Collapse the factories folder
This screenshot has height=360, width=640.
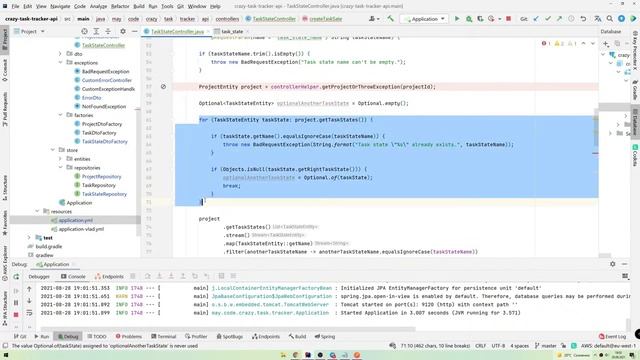[60, 115]
